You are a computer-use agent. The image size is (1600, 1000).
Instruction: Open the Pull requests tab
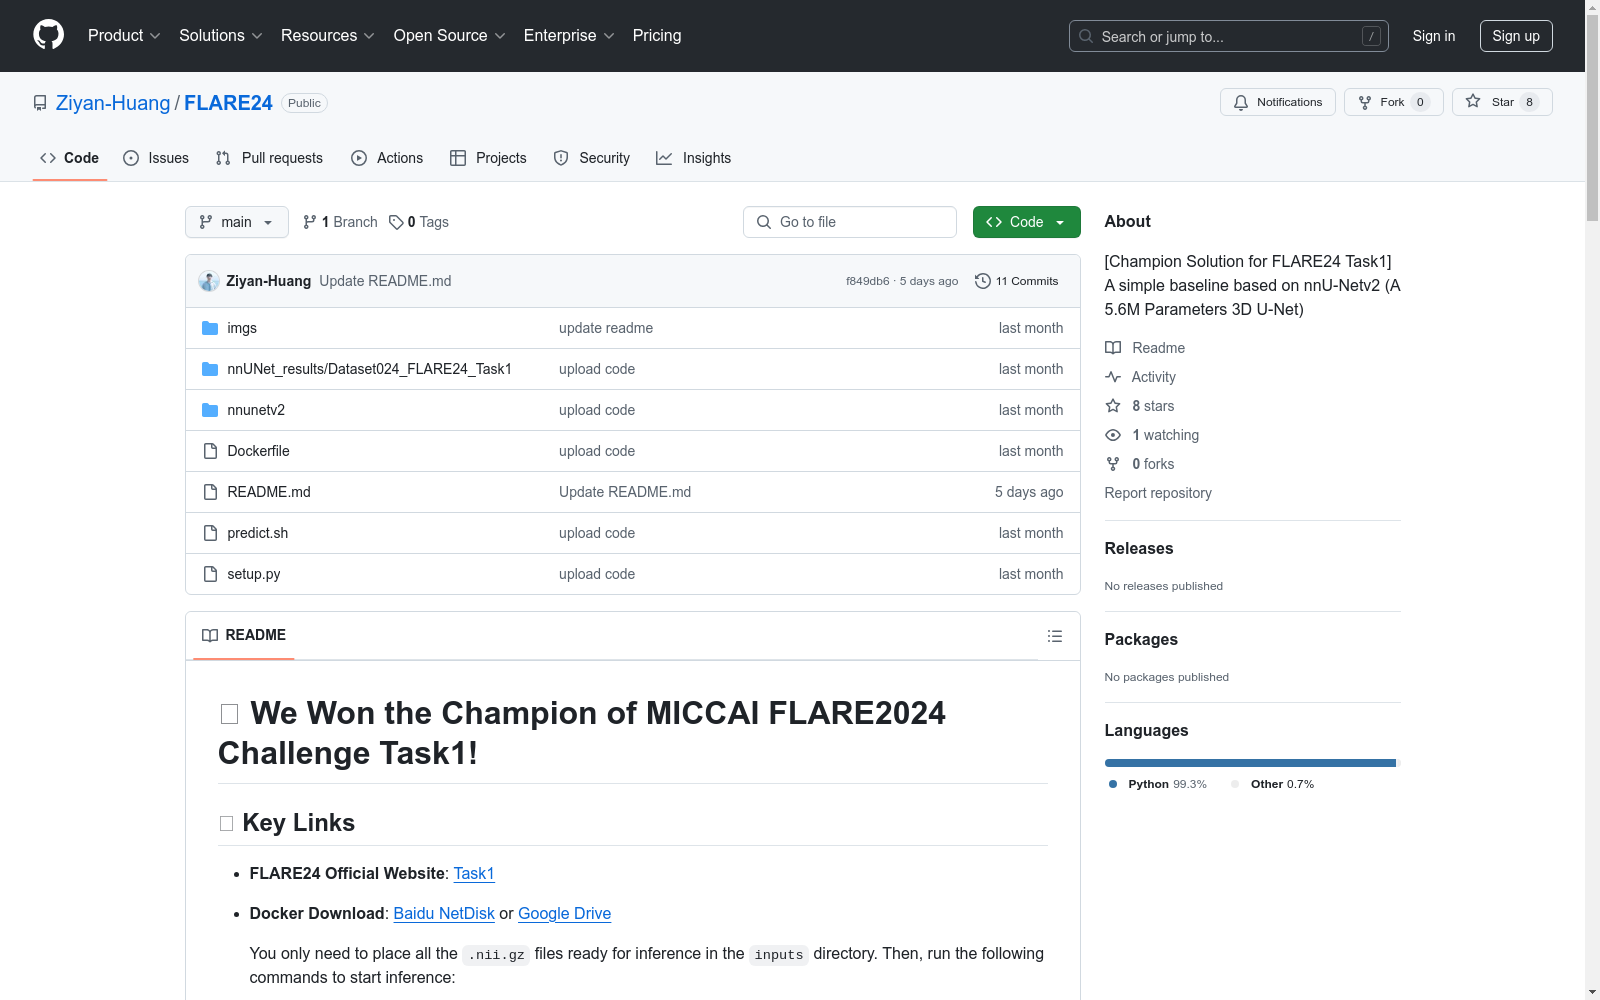pos(269,158)
